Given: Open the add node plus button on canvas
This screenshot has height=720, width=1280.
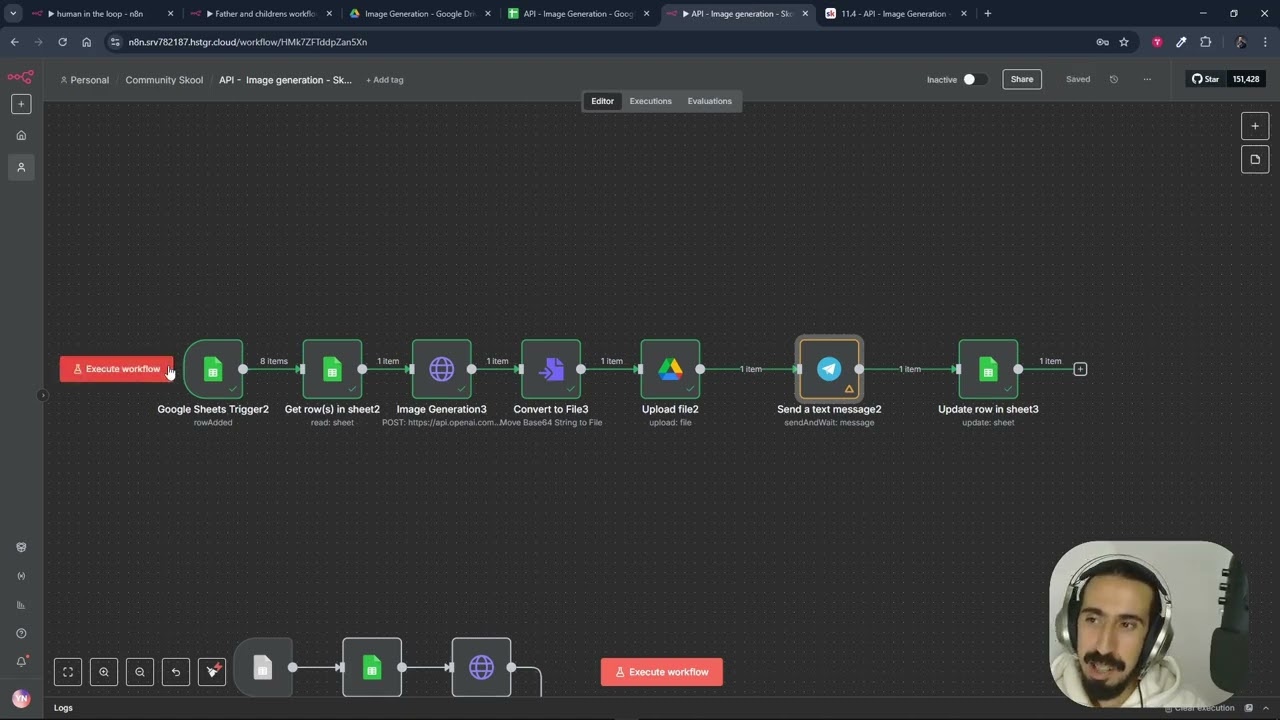Looking at the screenshot, I should [x=1255, y=126].
